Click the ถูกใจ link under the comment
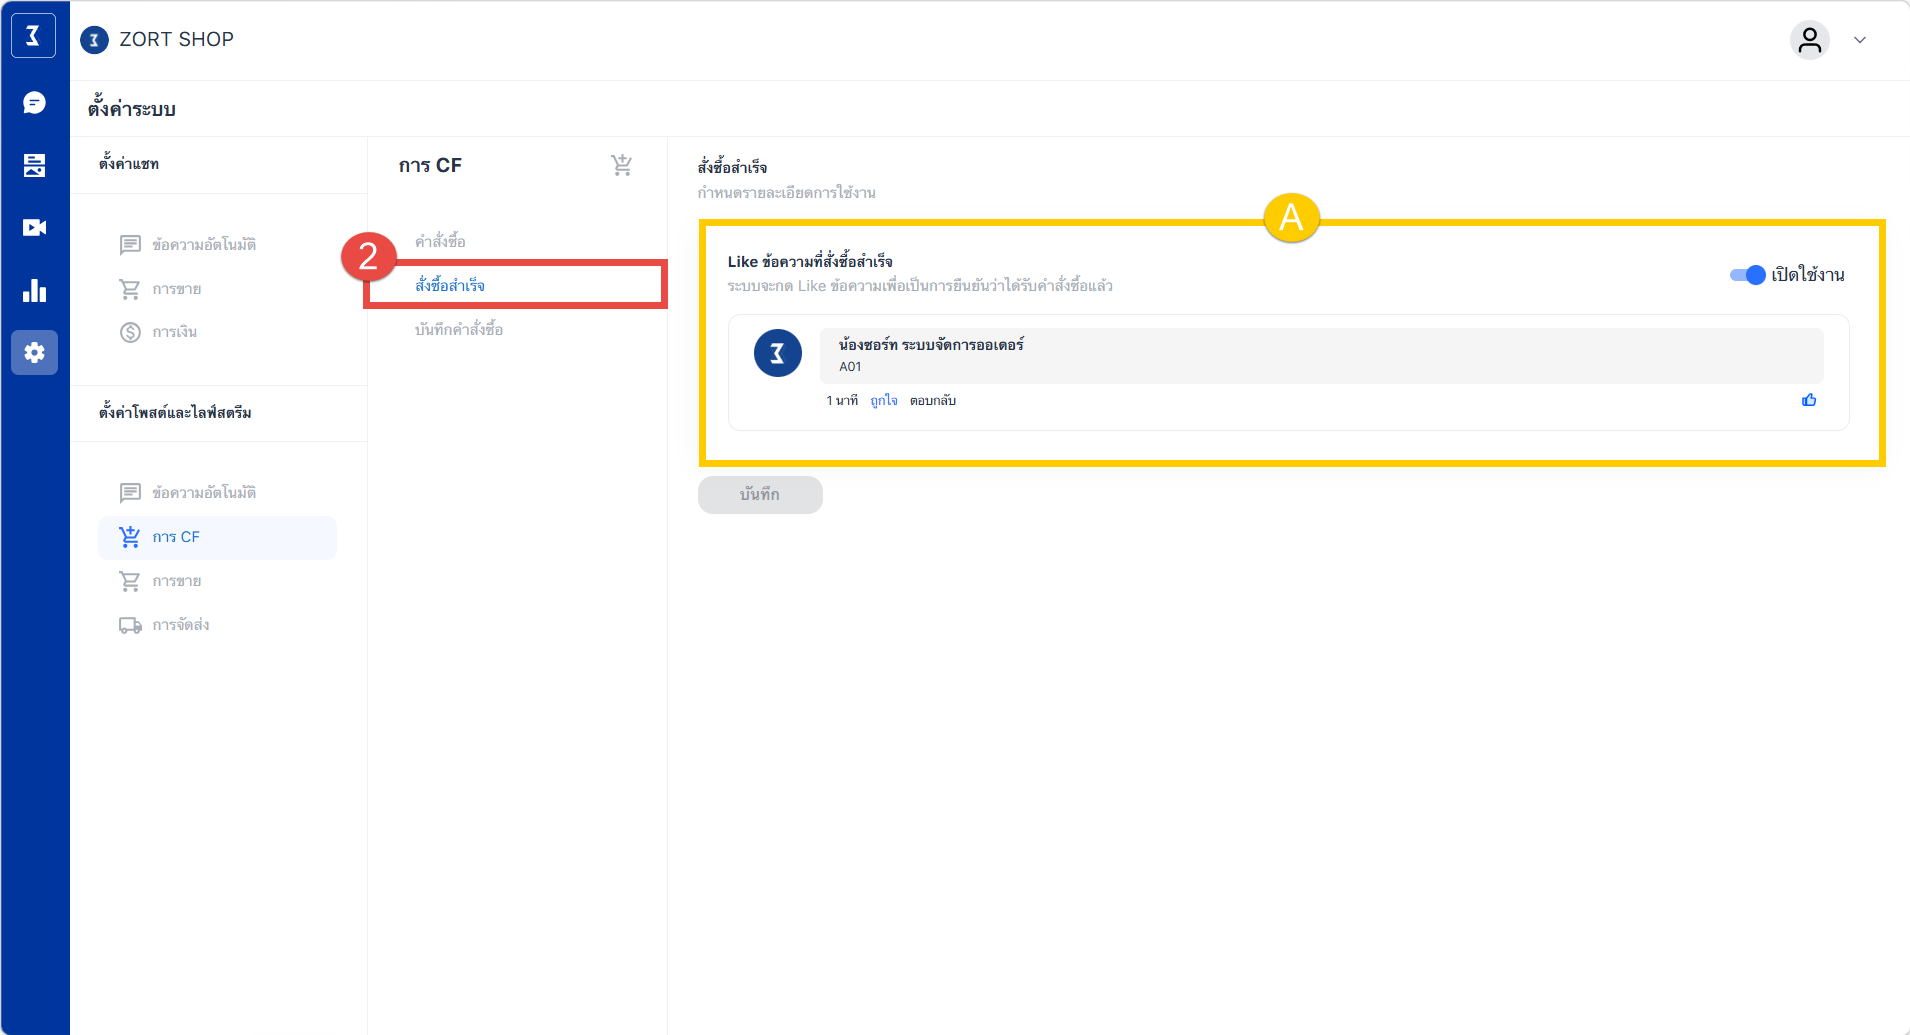The image size is (1910, 1035). tap(883, 401)
